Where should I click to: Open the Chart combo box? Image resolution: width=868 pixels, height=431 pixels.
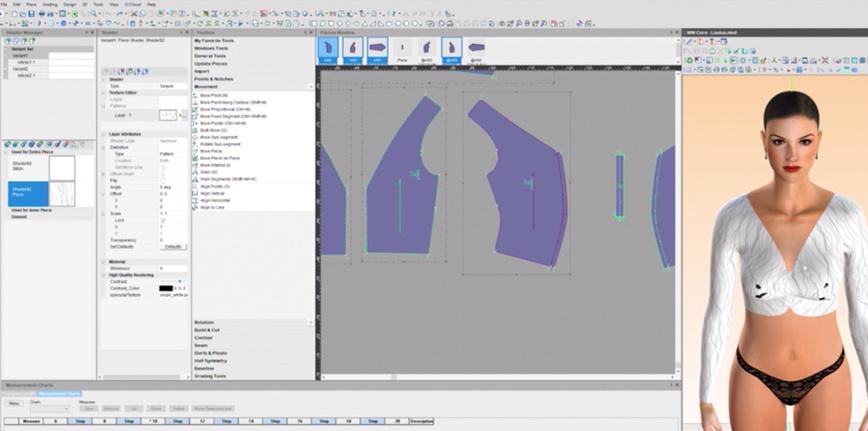50,408
